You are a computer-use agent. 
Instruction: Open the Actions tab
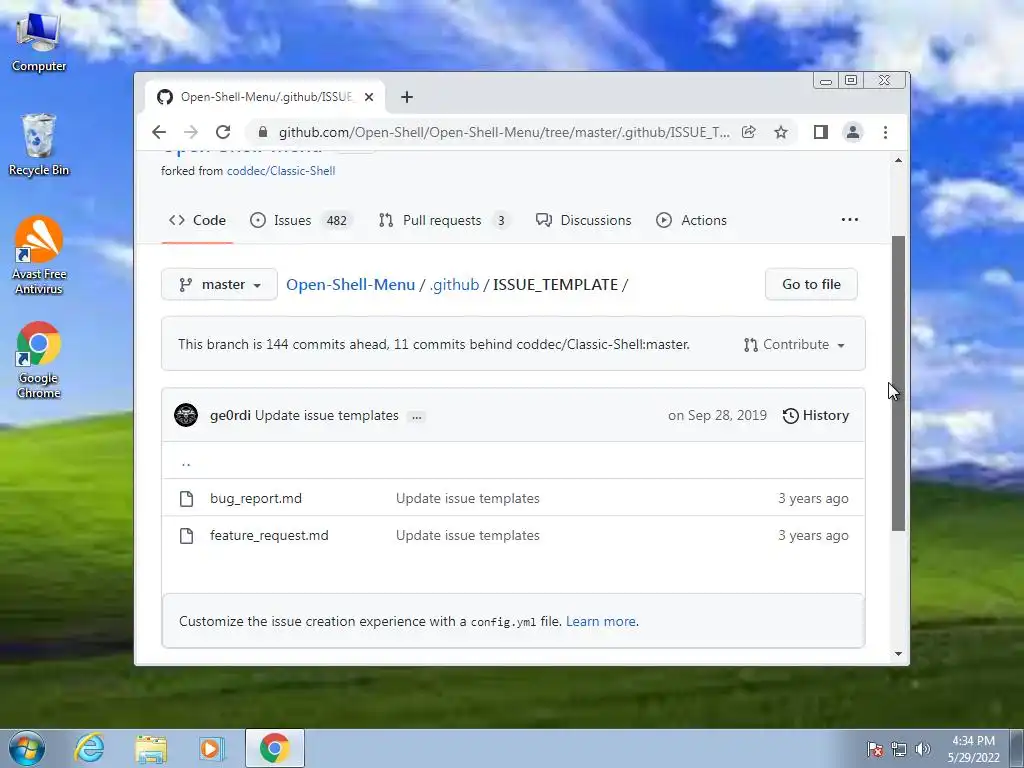tap(692, 221)
